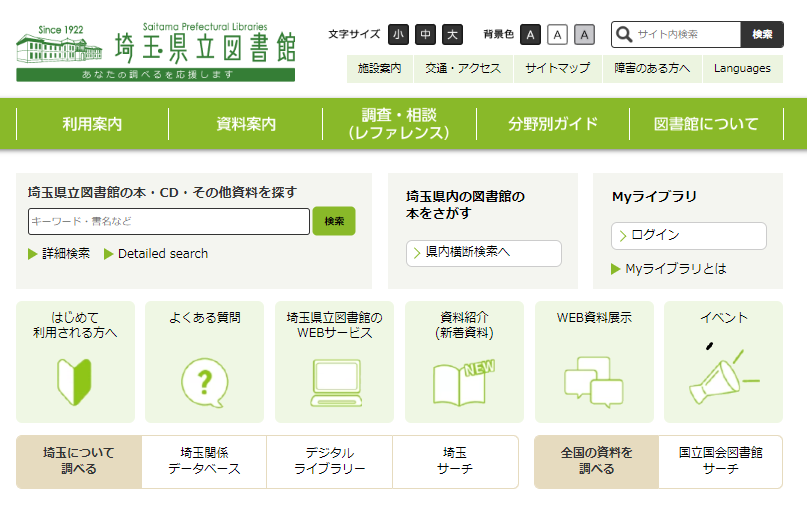Screen dimensions: 807x506
Task: Open 交通・アクセス page
Action: coord(463,68)
